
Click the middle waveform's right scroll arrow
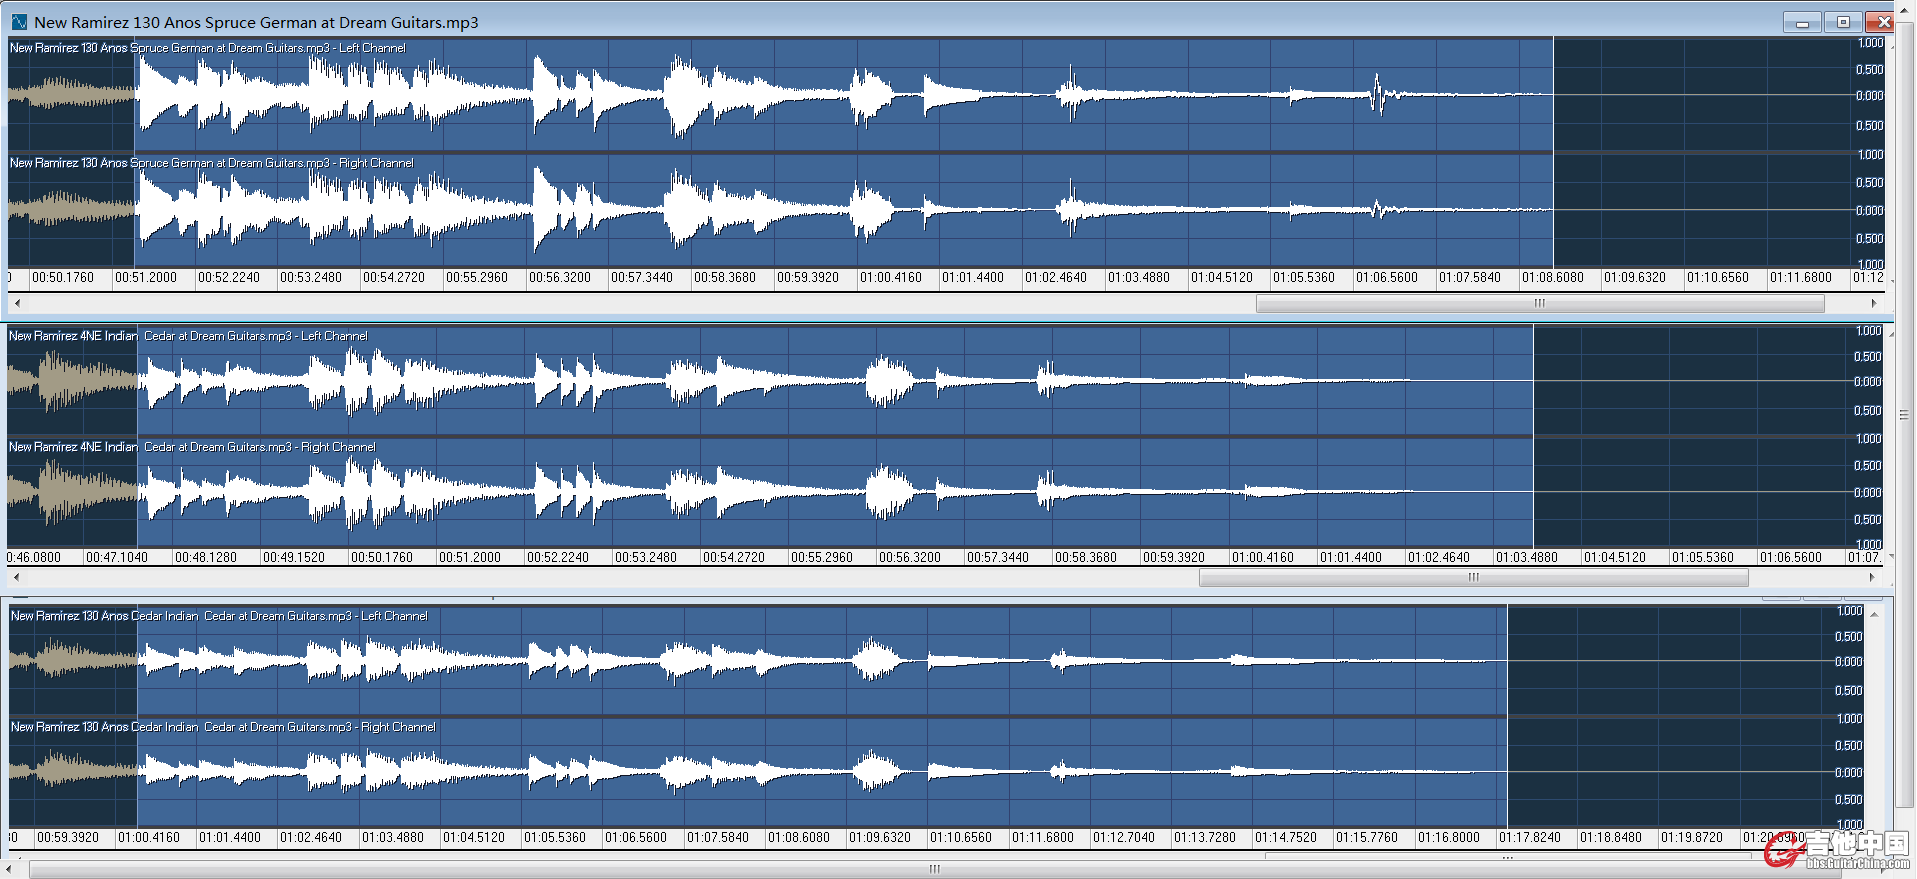[x=1872, y=577]
